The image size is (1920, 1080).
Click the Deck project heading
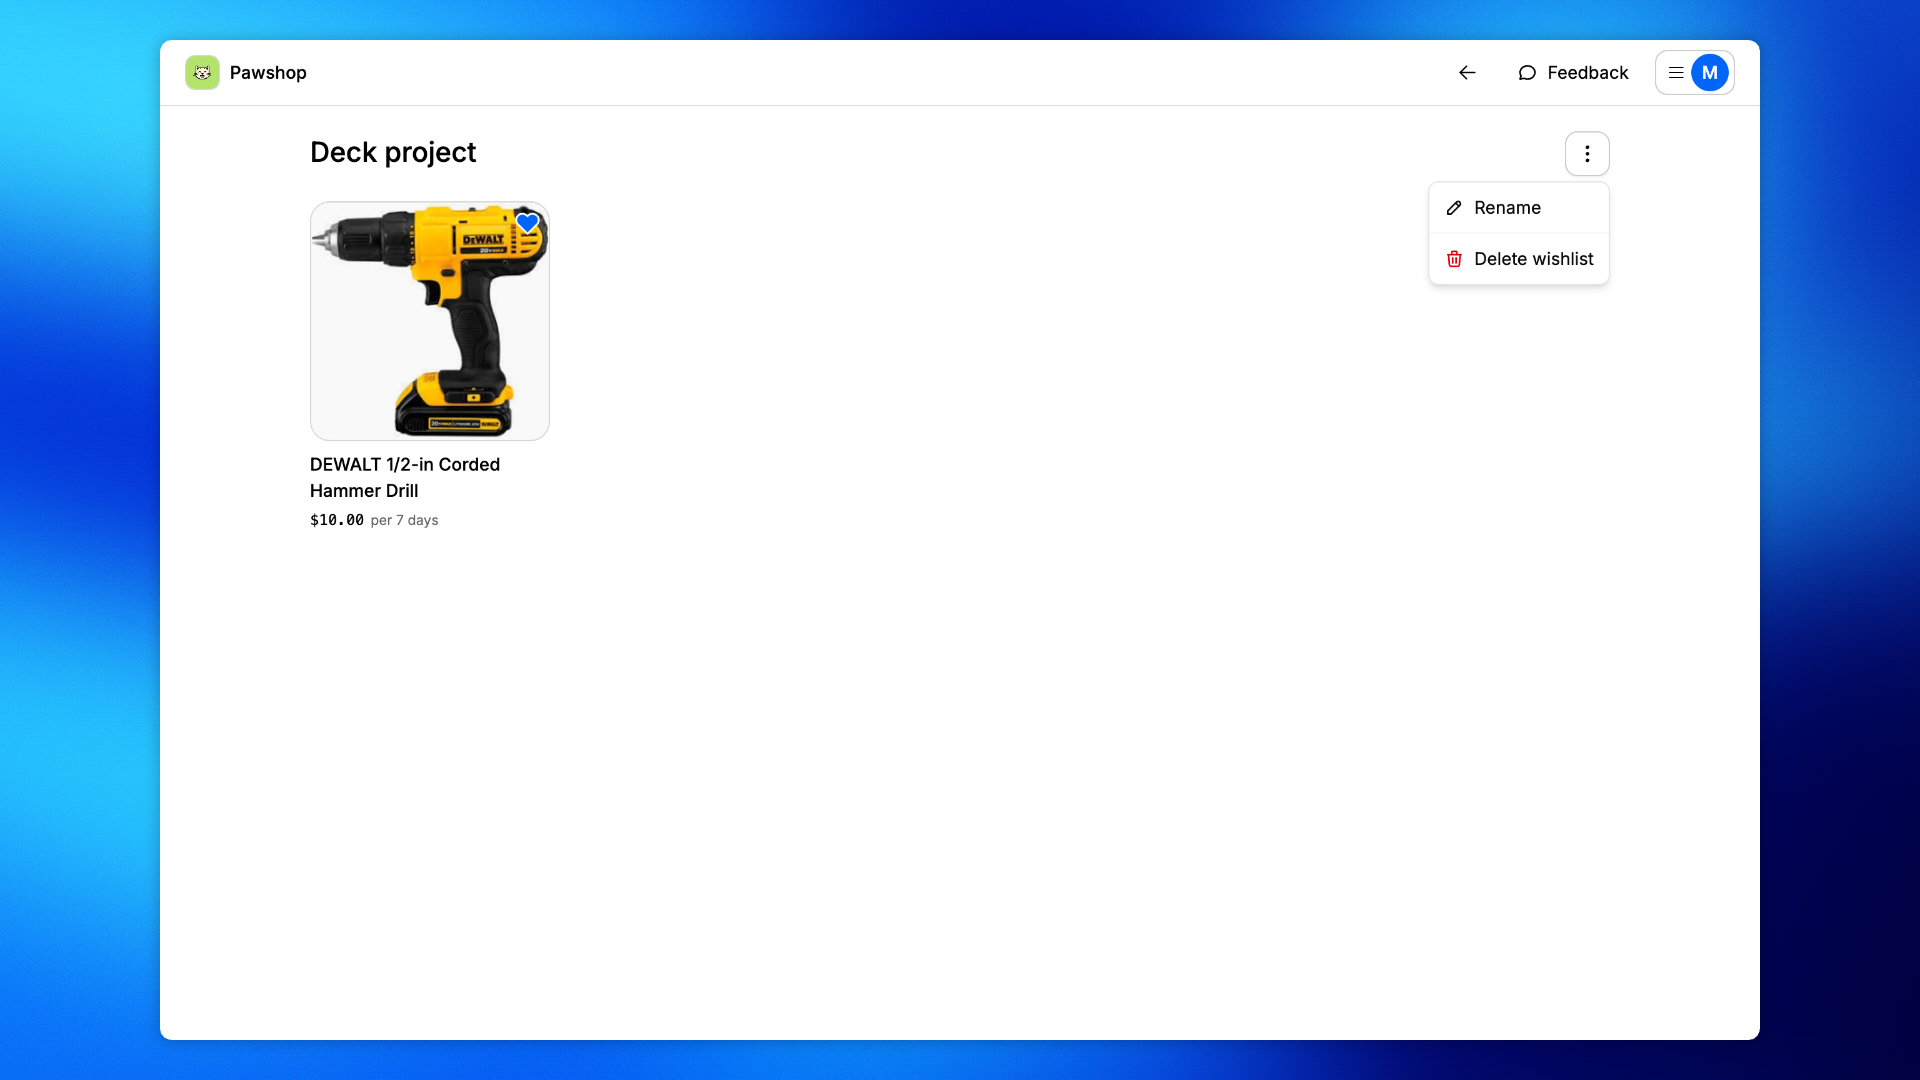tap(393, 152)
